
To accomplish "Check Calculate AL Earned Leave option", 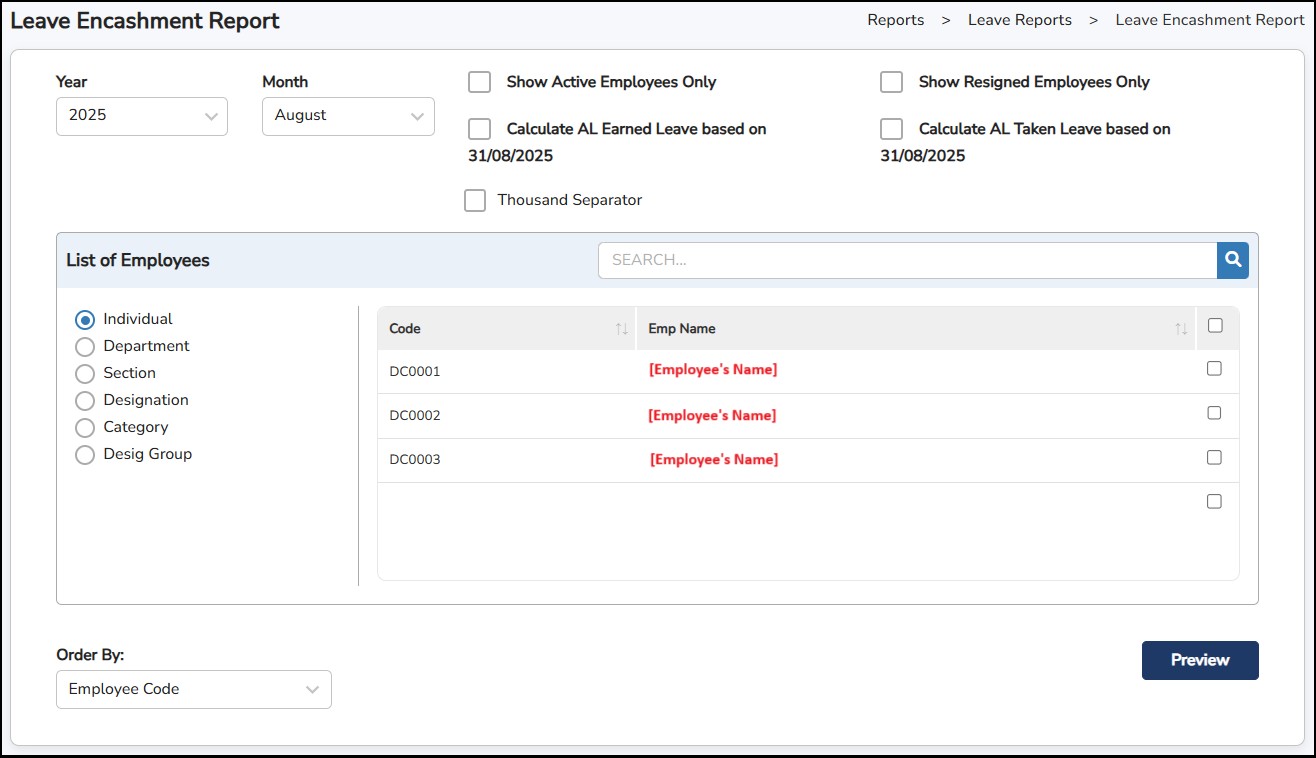I will pyautogui.click(x=480, y=129).
